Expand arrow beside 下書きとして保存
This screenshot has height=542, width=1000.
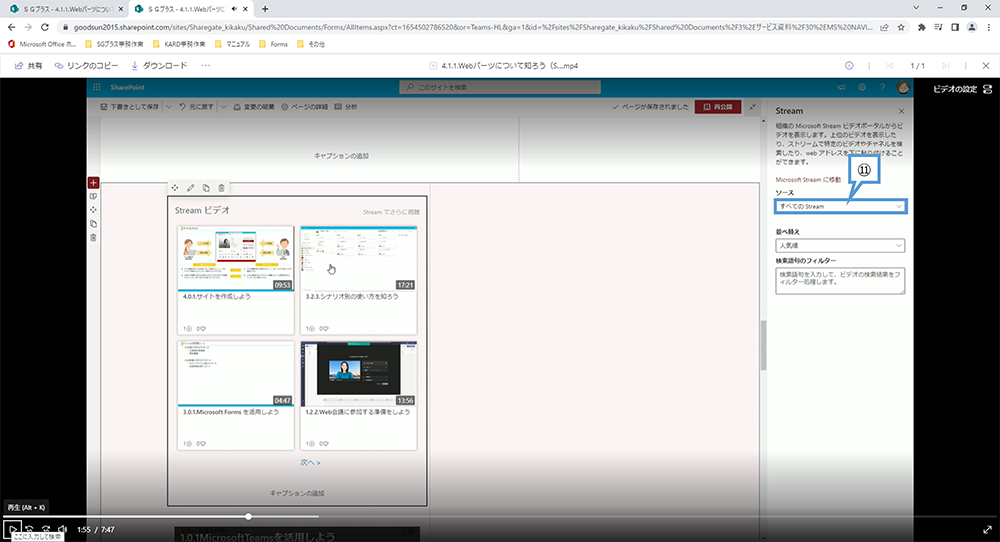[169, 107]
